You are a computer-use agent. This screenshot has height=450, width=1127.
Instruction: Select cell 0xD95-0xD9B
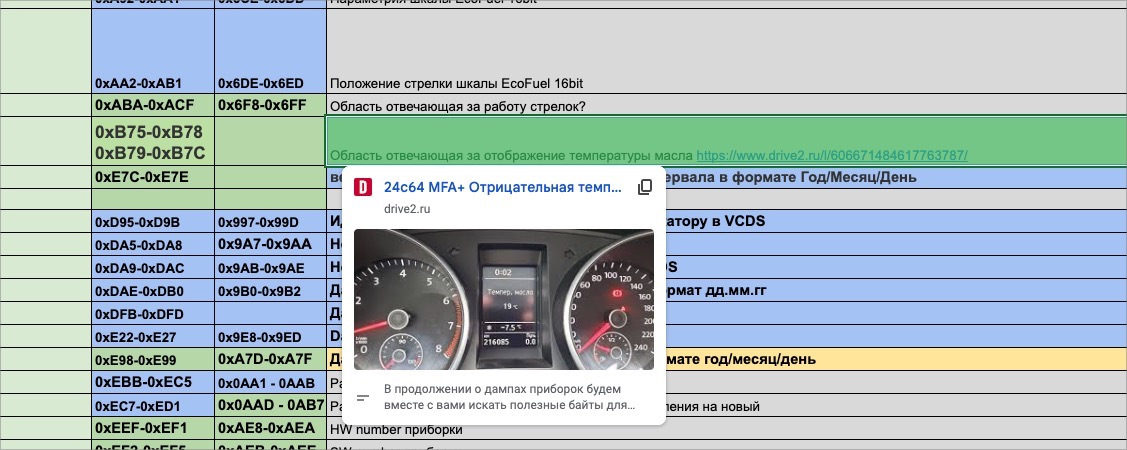(x=153, y=221)
